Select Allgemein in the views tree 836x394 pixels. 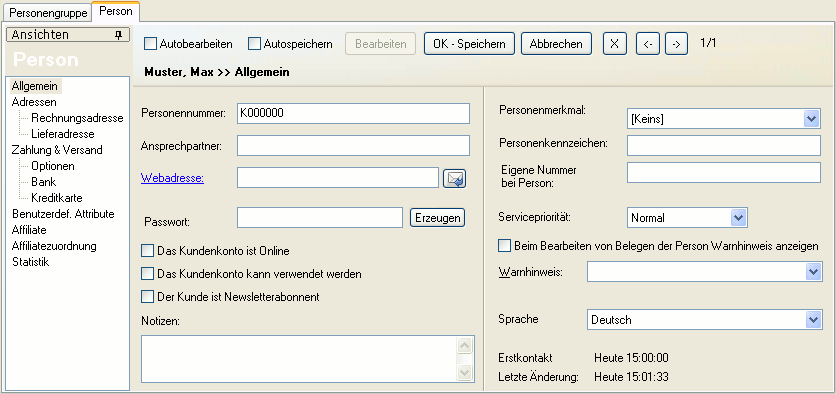(x=35, y=86)
